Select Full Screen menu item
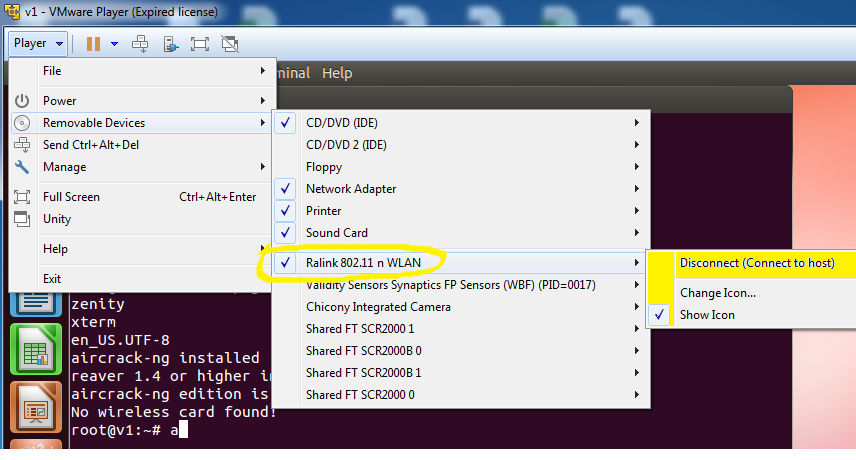This screenshot has height=460, width=856. (142, 197)
